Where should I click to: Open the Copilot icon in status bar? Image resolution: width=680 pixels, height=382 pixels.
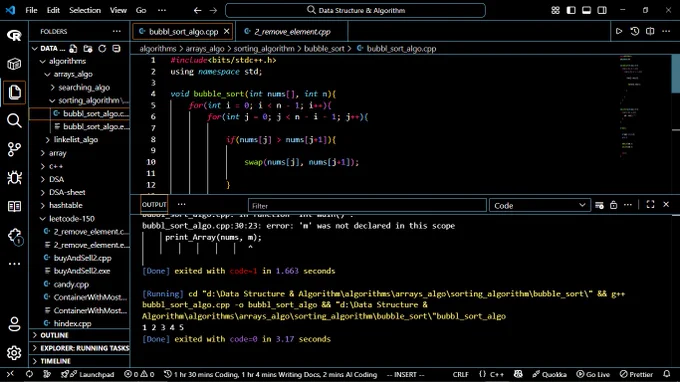(x=518, y=374)
